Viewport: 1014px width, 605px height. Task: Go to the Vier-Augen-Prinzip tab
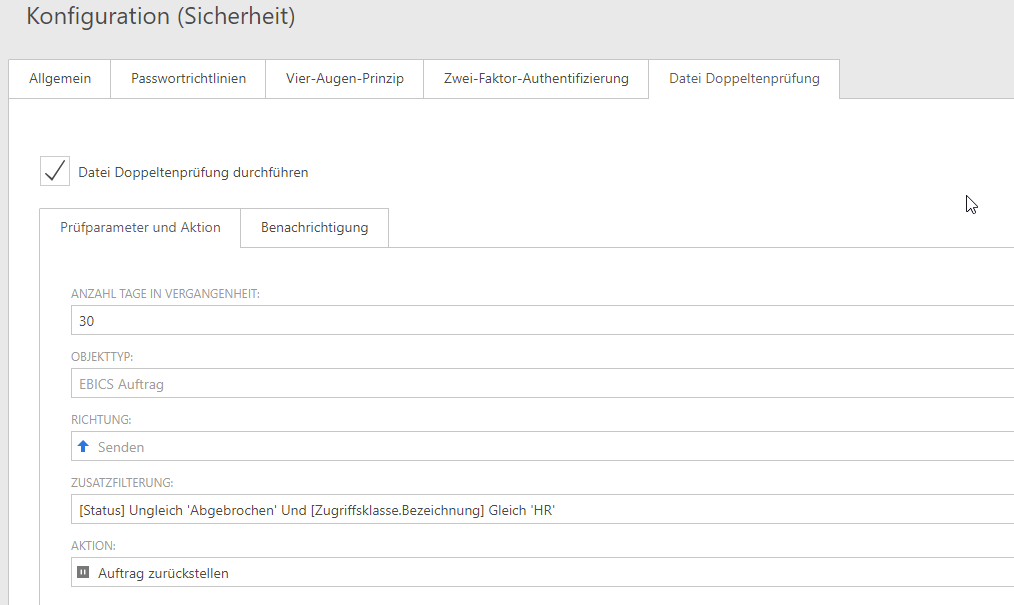344,79
